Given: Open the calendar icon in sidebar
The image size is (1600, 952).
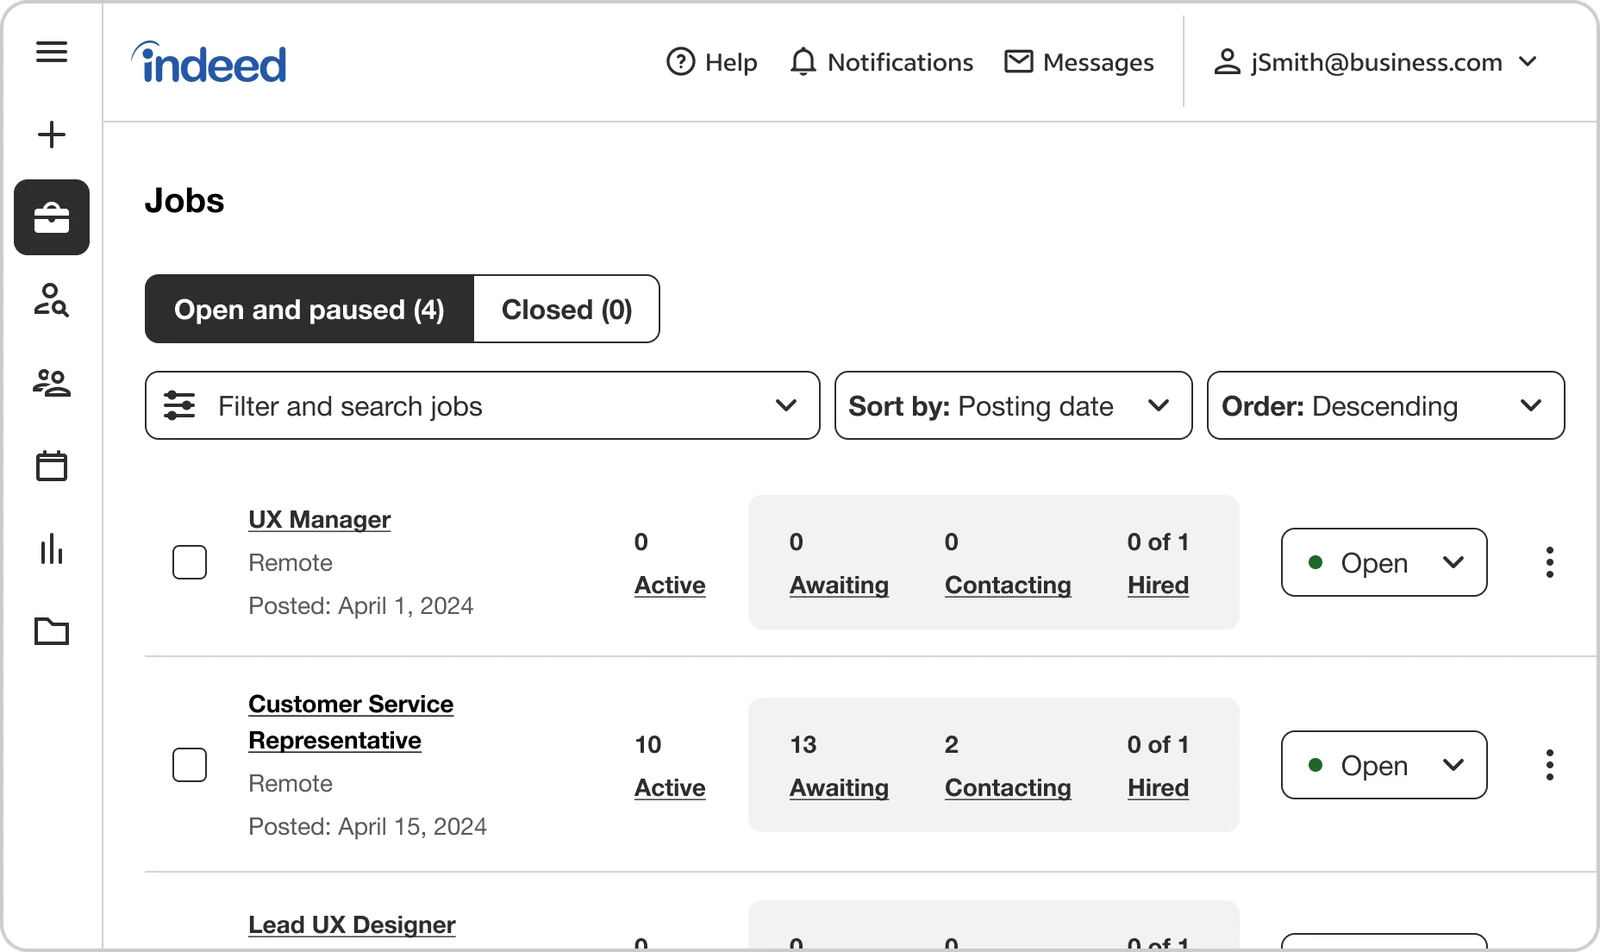Looking at the screenshot, I should pyautogui.click(x=51, y=466).
